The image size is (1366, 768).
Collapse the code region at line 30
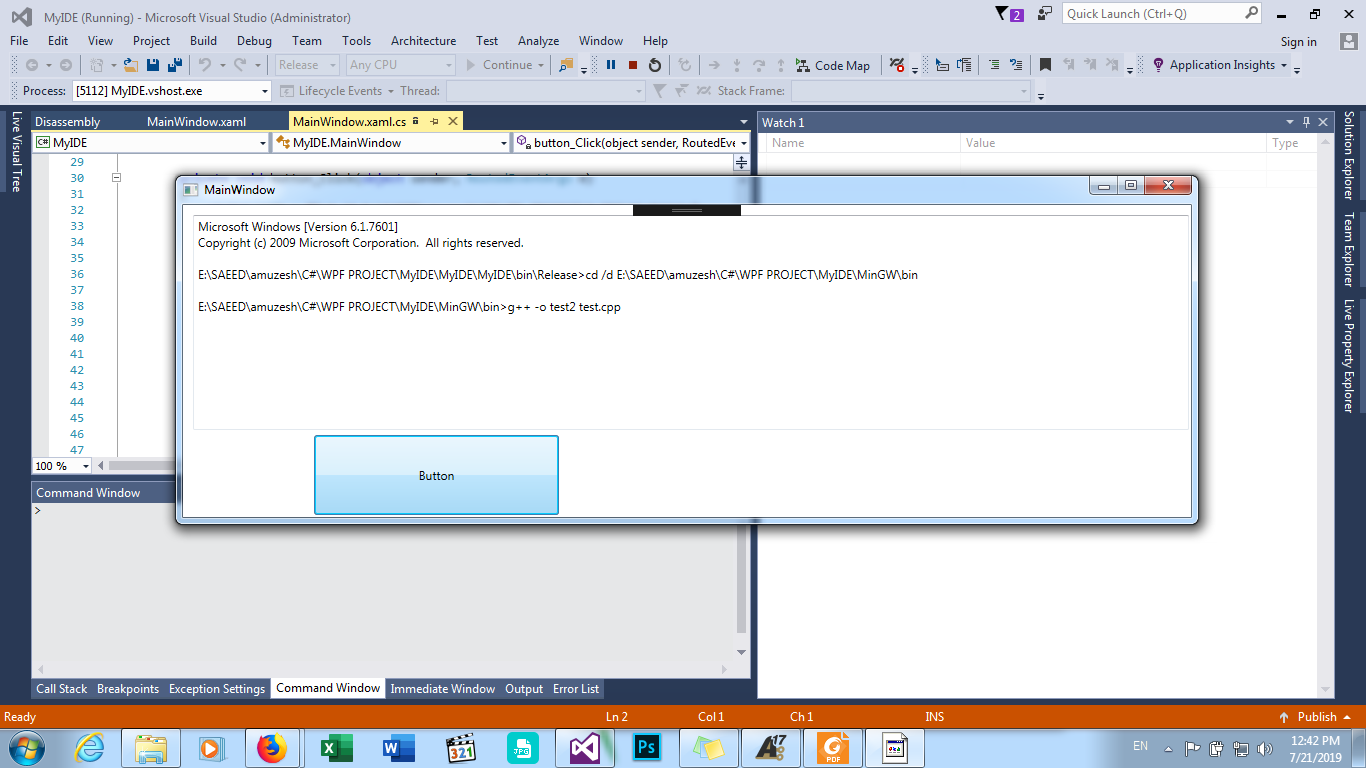pos(116,178)
